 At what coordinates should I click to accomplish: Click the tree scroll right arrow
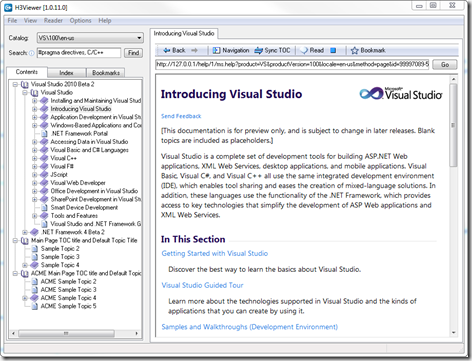pyautogui.click(x=137, y=333)
